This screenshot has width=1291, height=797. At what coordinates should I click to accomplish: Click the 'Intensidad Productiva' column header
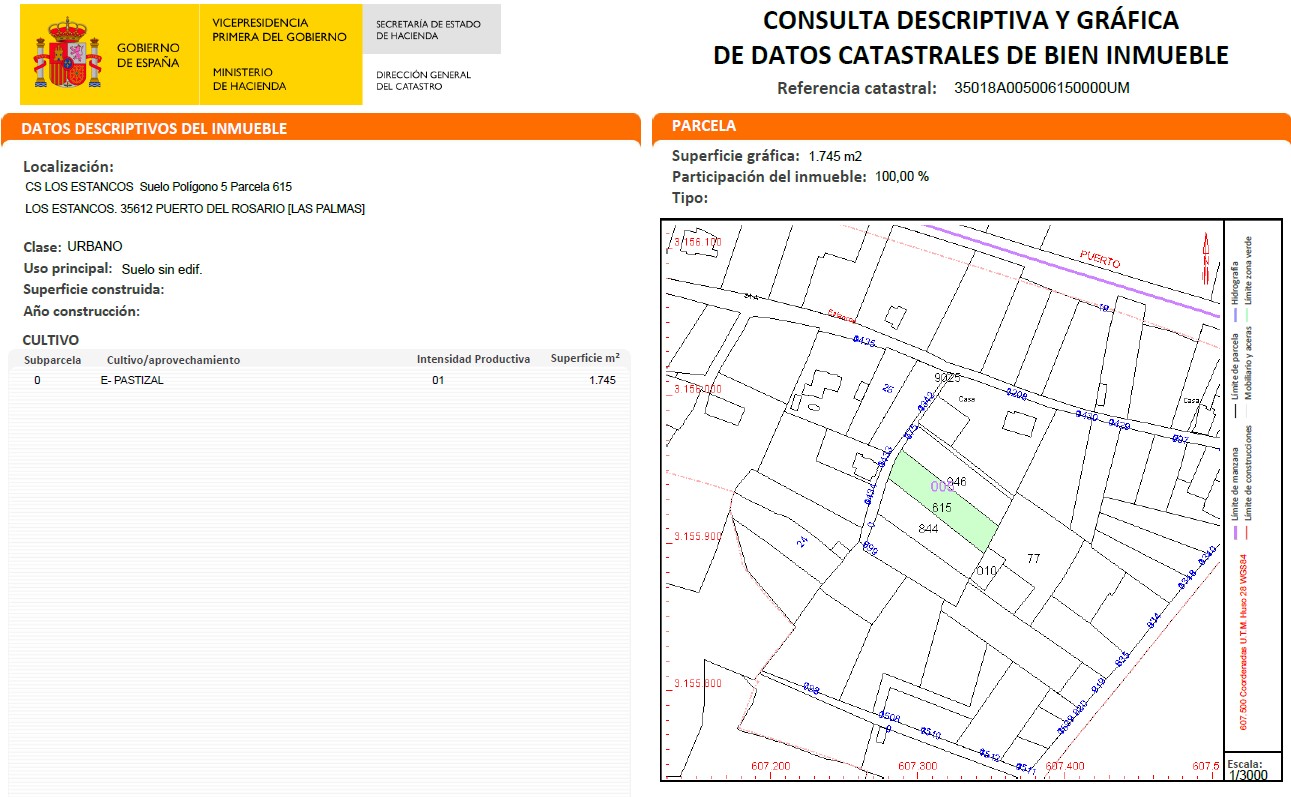(x=473, y=360)
